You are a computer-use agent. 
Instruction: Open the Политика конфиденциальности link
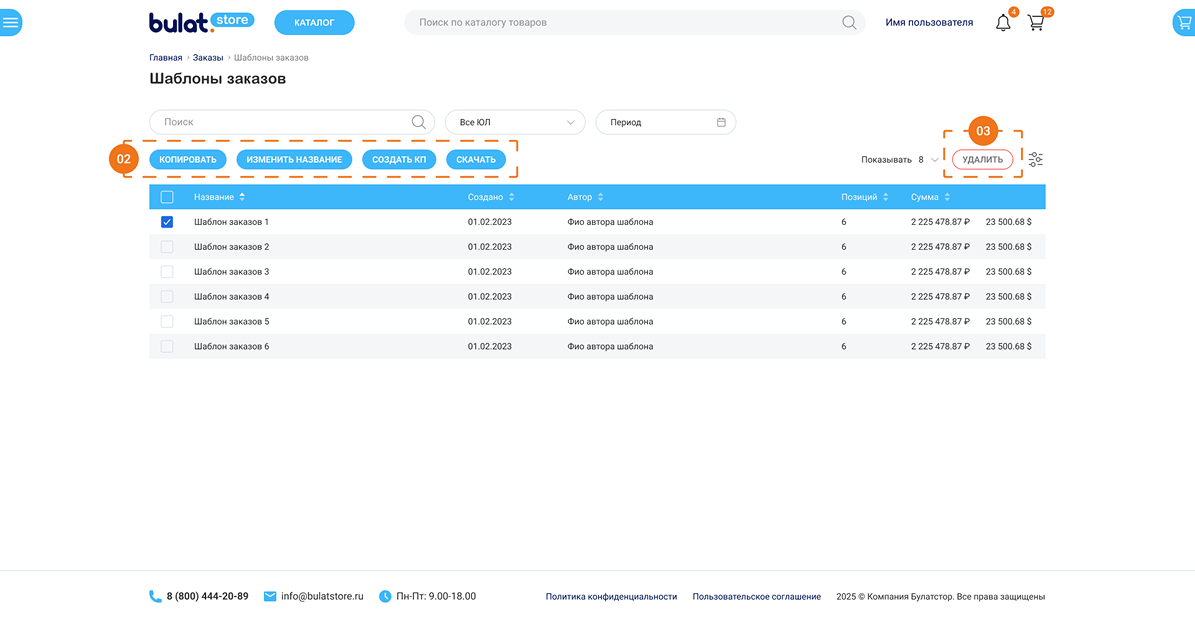[x=611, y=597]
